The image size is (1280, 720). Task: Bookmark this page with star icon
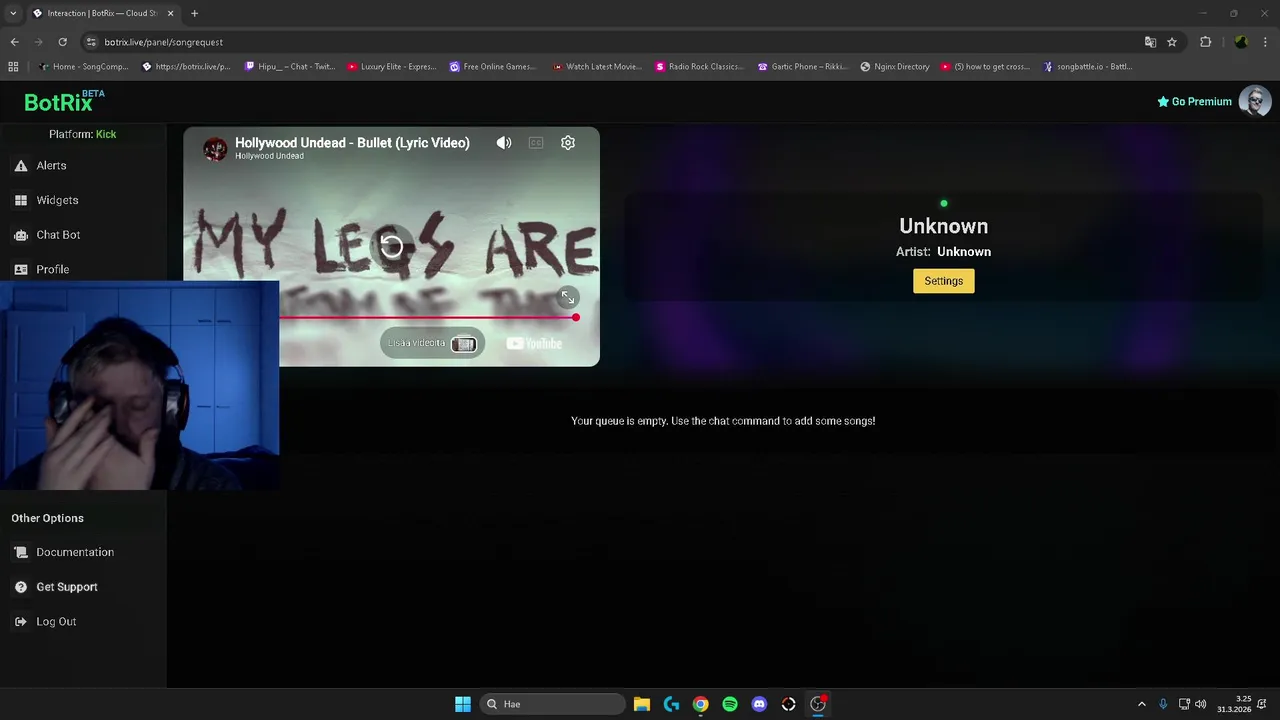pyautogui.click(x=1172, y=42)
